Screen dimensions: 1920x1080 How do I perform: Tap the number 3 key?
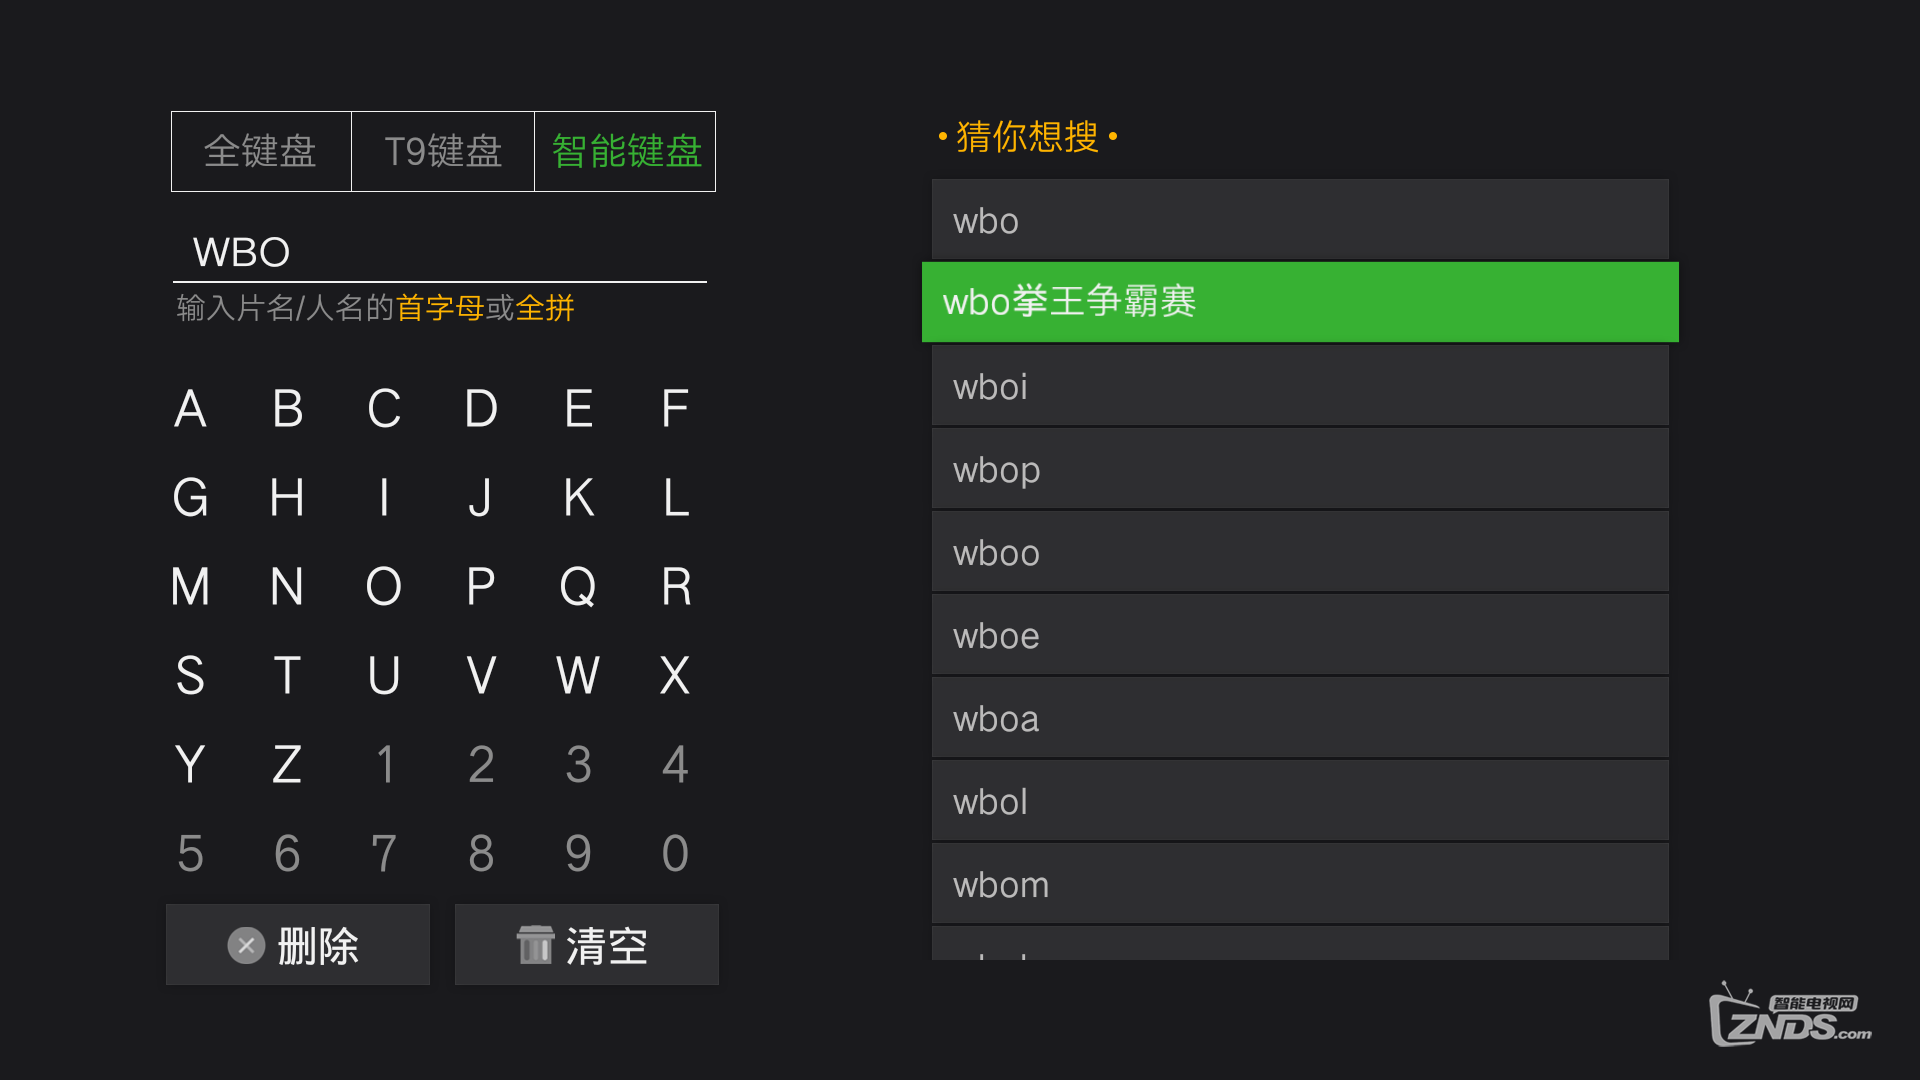(578, 765)
